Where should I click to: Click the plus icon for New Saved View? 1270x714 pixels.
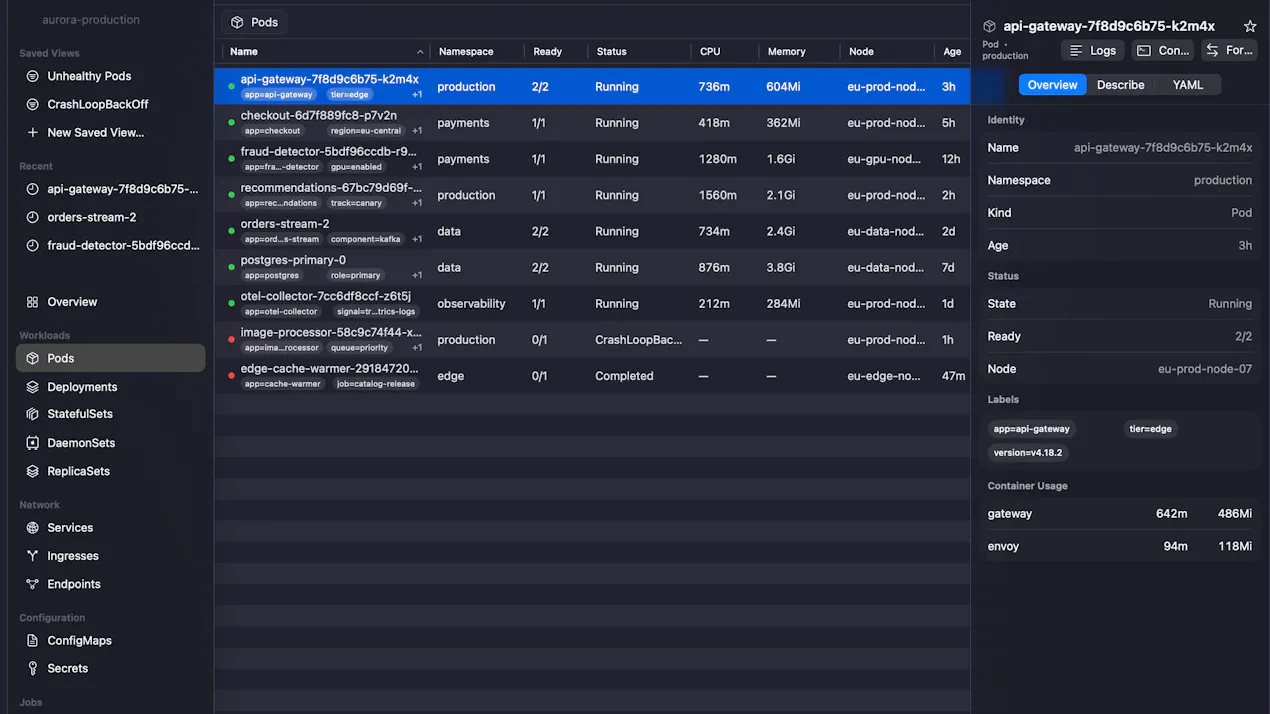pos(32,132)
